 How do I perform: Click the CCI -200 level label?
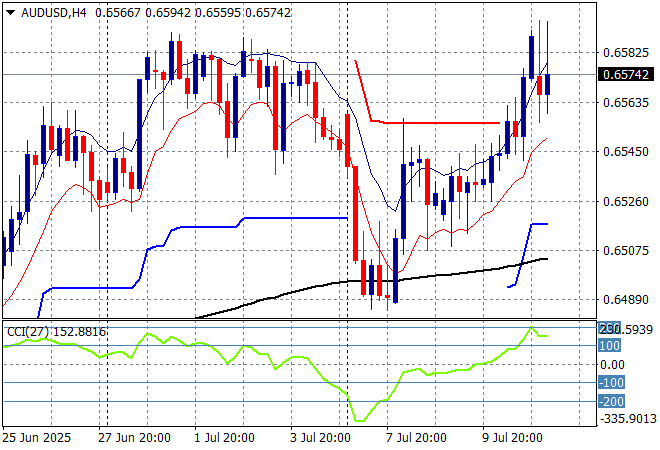[611, 401]
